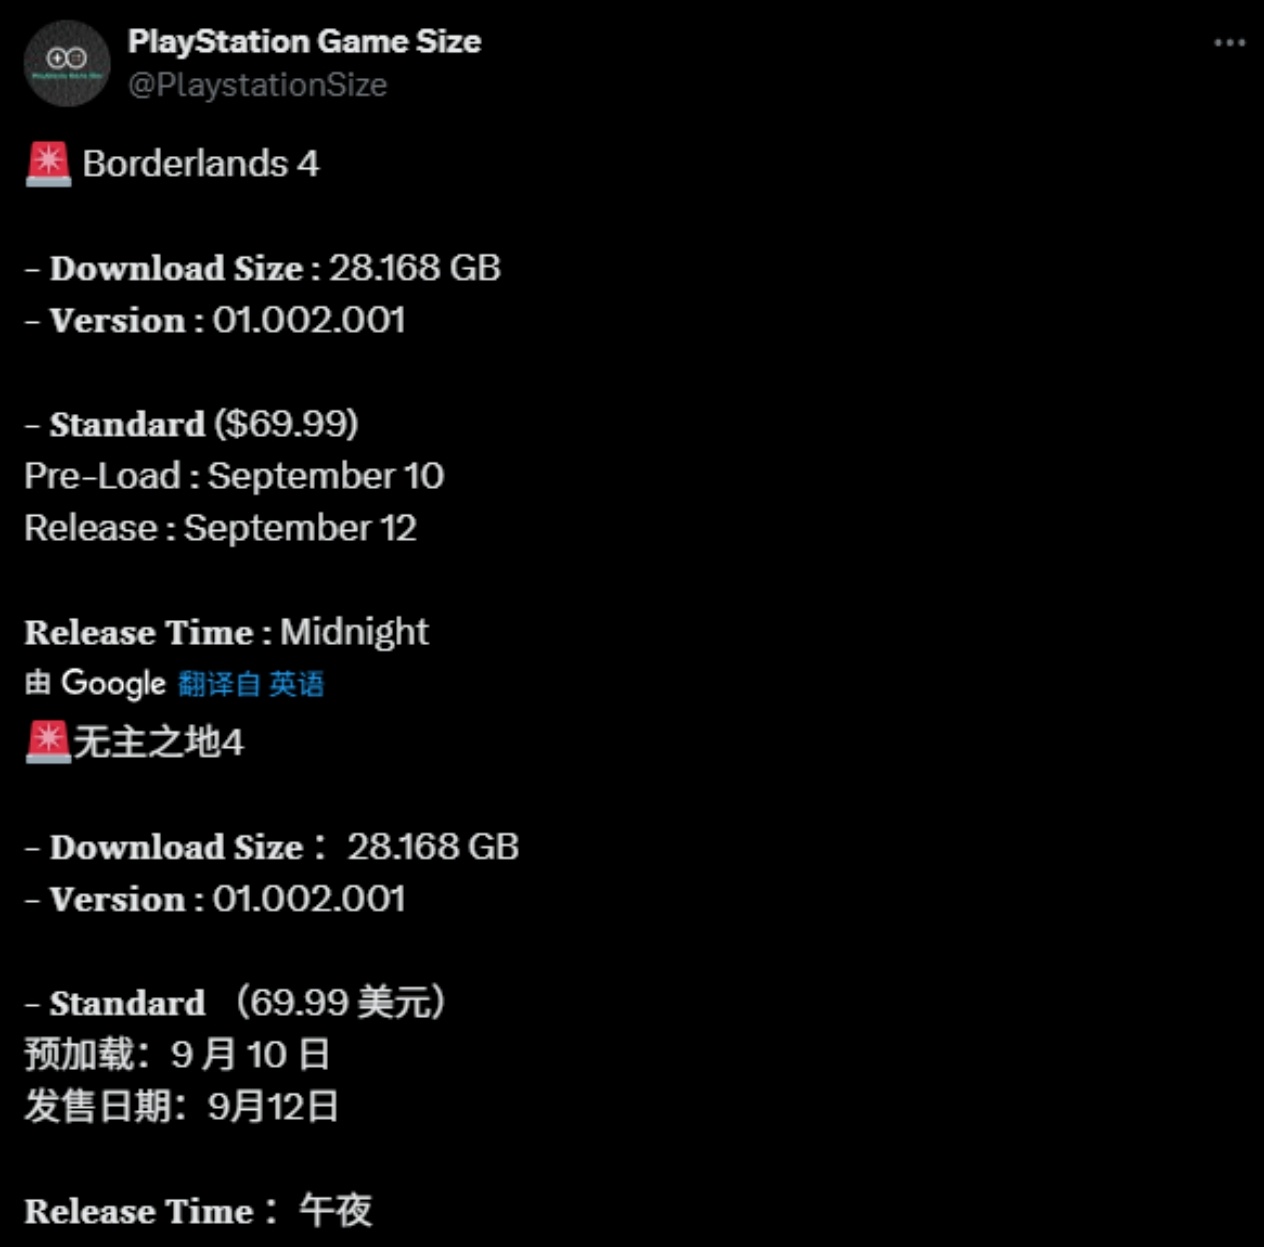
Task: Click the Release : September 12 line
Action: (x=220, y=528)
